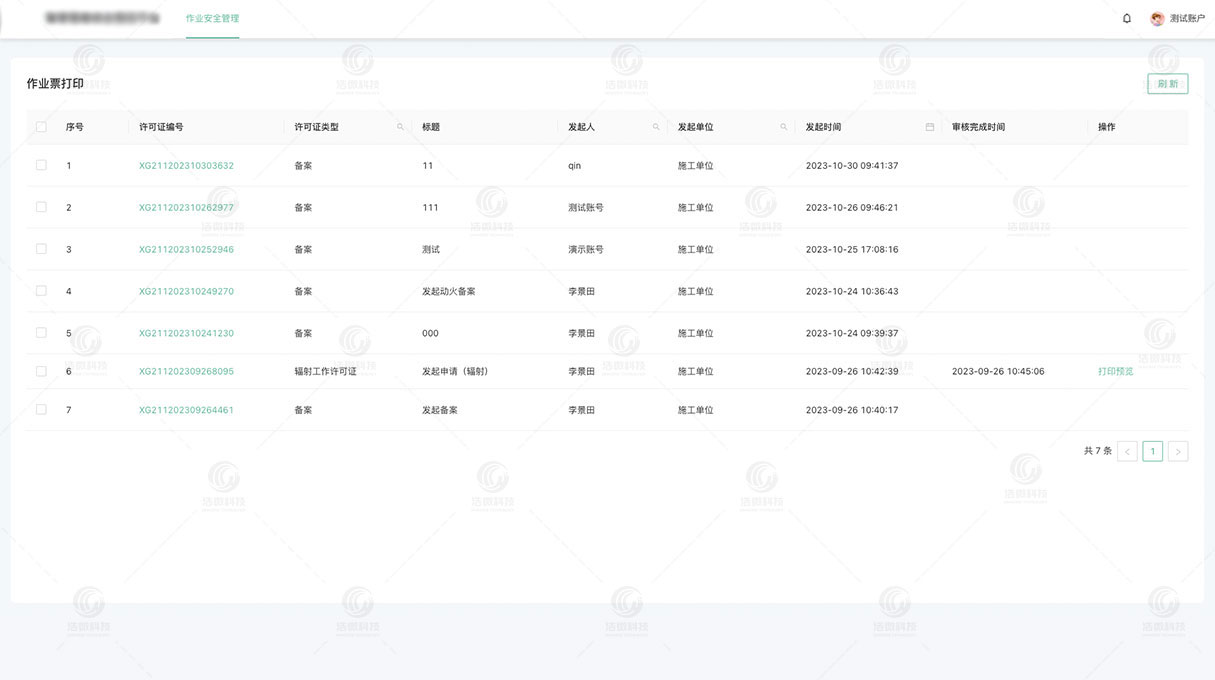The width and height of the screenshot is (1215, 680).
Task: Click the next page arrow in pagination
Action: tap(1178, 450)
